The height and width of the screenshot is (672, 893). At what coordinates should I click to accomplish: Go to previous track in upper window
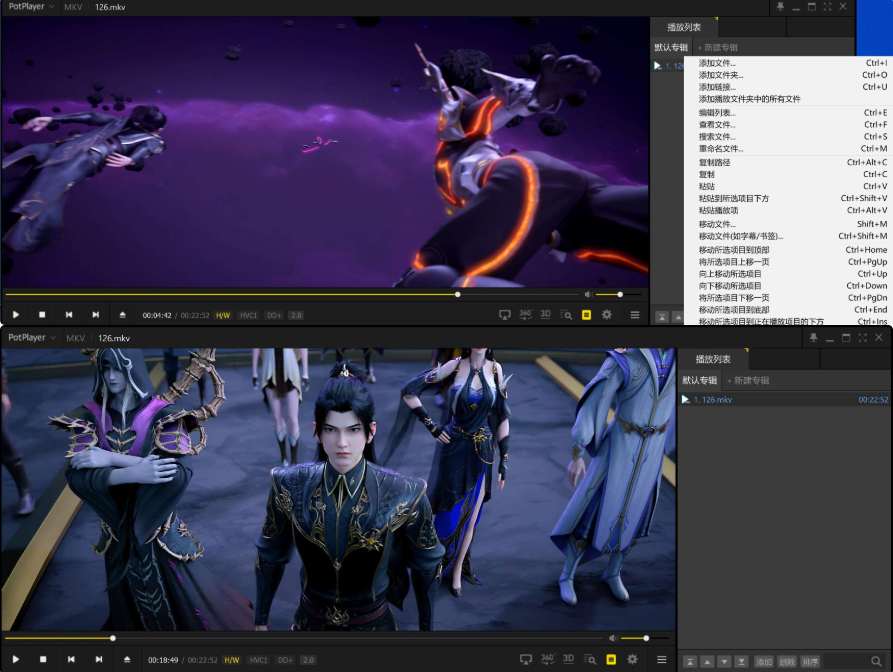click(69, 315)
